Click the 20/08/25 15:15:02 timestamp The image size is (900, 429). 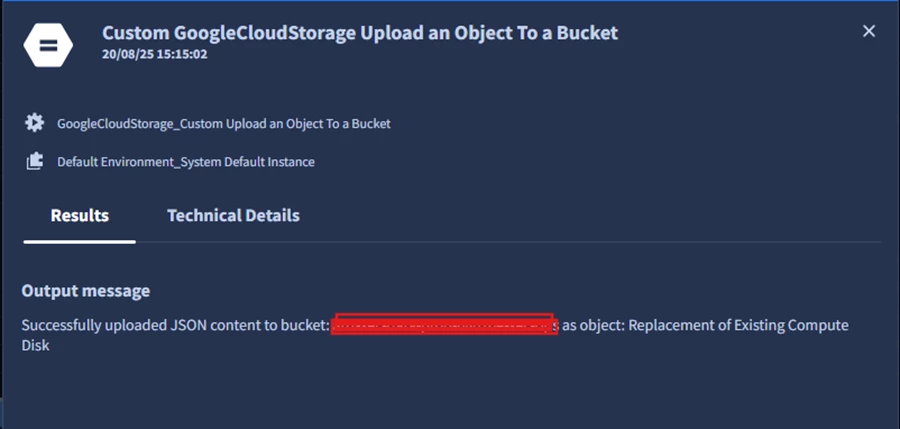coord(155,55)
